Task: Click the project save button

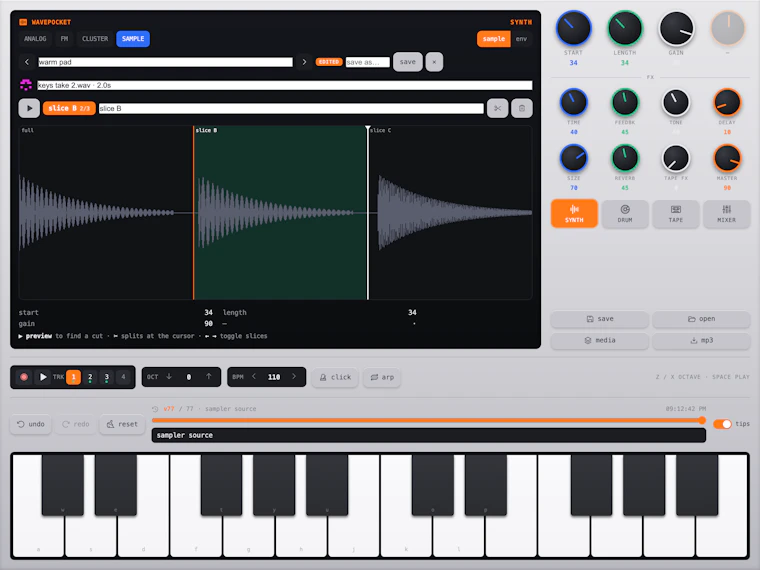Action: 600,319
